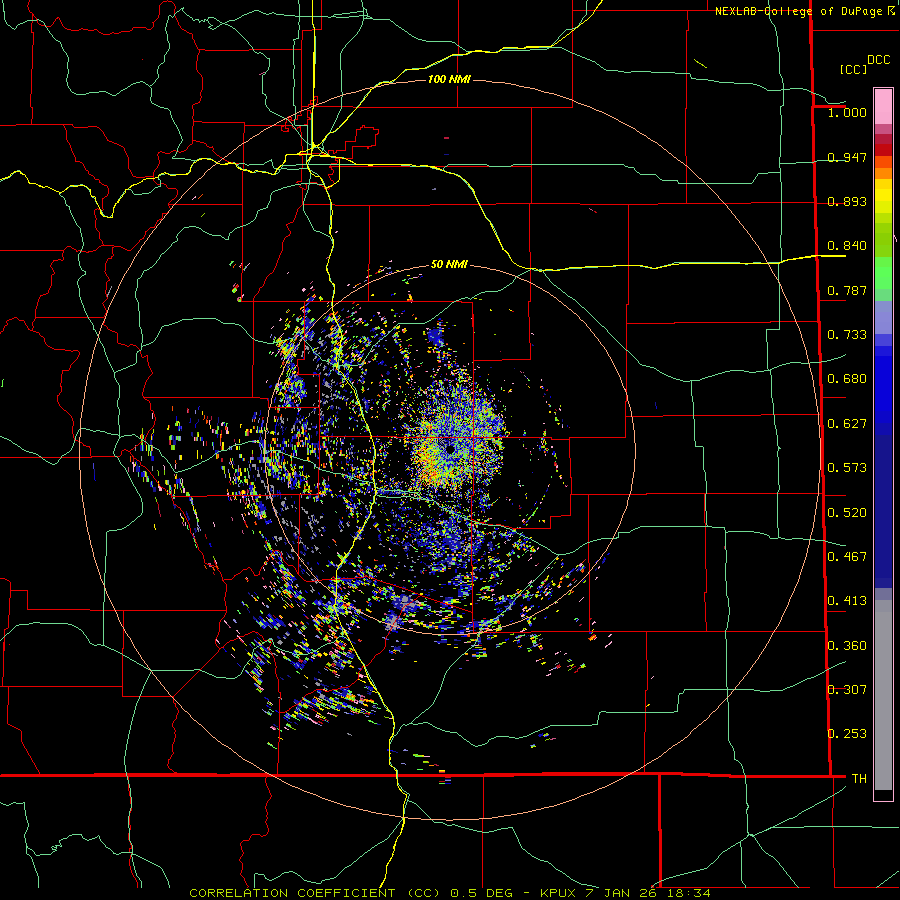Image resolution: width=900 pixels, height=900 pixels.
Task: Click the 0.787 color scale value
Action: click(847, 290)
